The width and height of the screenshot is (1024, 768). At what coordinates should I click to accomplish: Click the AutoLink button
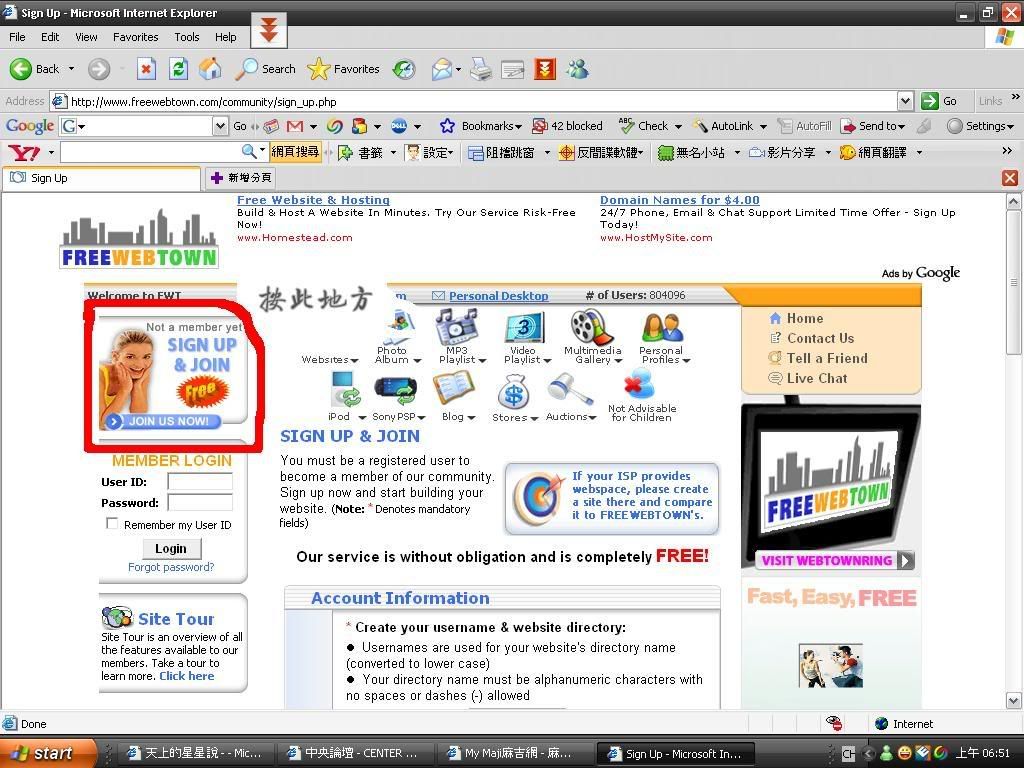[x=724, y=126]
